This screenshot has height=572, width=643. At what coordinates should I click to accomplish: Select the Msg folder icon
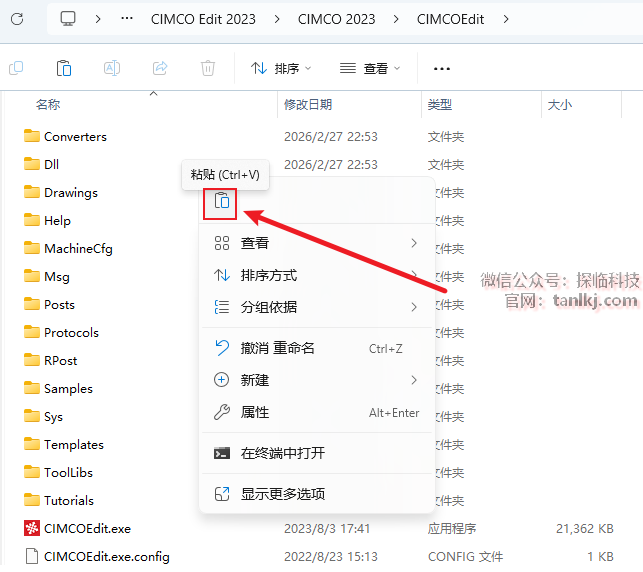tap(32, 276)
